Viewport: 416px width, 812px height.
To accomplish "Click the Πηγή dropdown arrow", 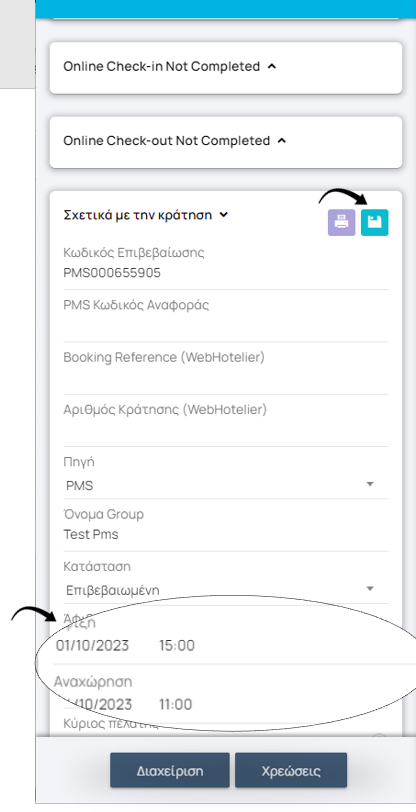I will (x=370, y=485).
